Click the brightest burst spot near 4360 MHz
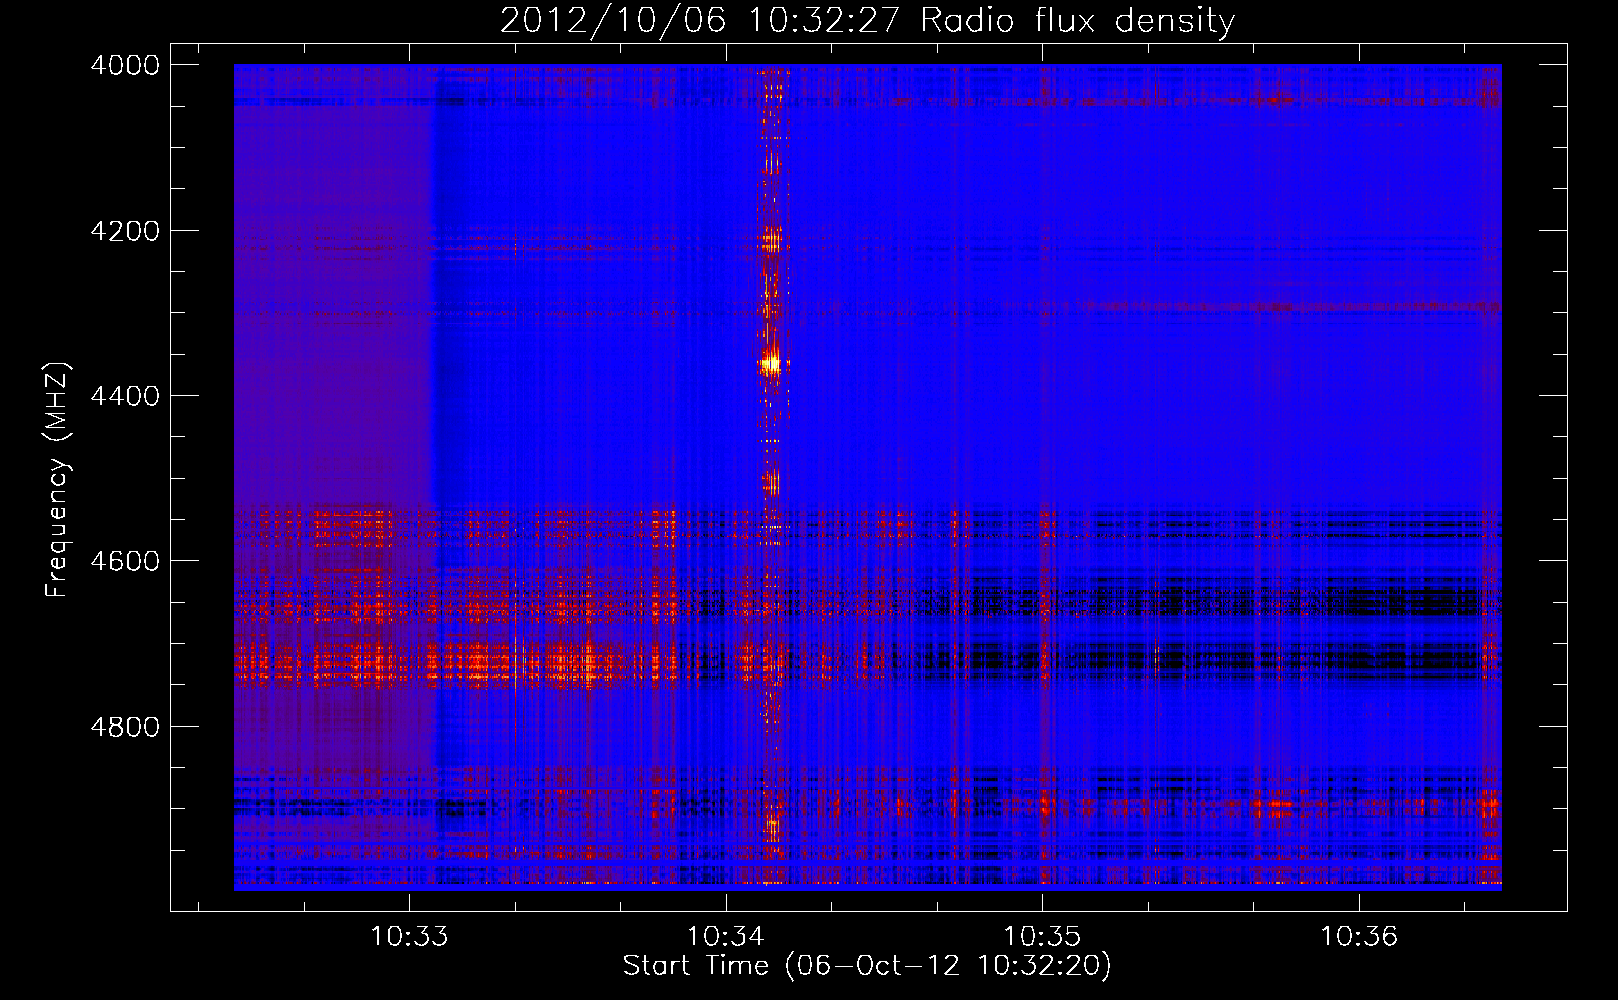 [771, 364]
